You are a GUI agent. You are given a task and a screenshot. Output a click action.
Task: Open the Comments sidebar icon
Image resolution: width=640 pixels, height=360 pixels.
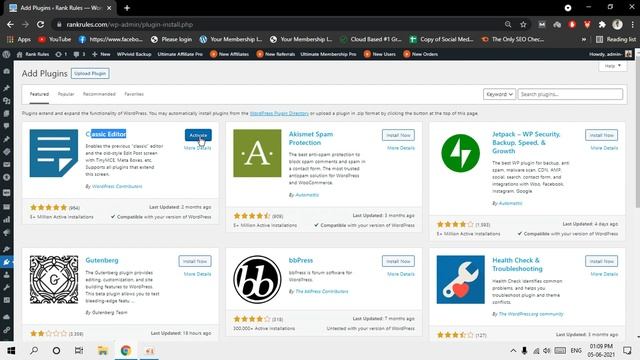tap(7, 126)
